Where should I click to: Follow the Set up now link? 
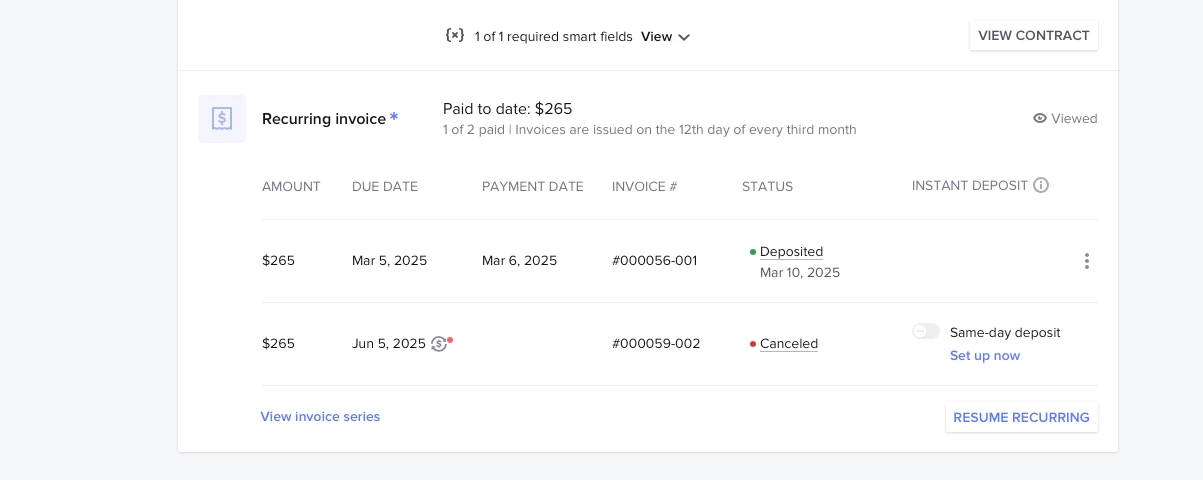click(x=985, y=355)
